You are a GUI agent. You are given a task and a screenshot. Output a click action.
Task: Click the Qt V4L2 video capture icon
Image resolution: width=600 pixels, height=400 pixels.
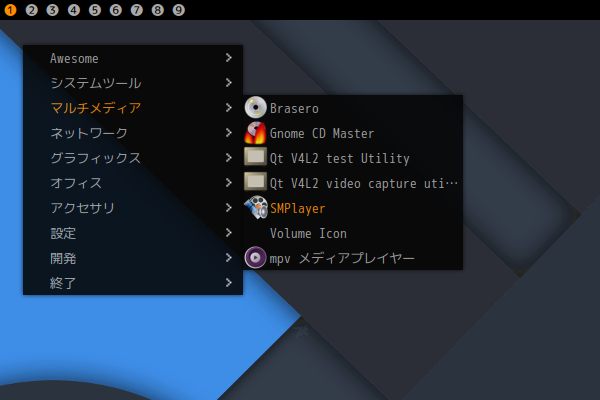[255, 182]
